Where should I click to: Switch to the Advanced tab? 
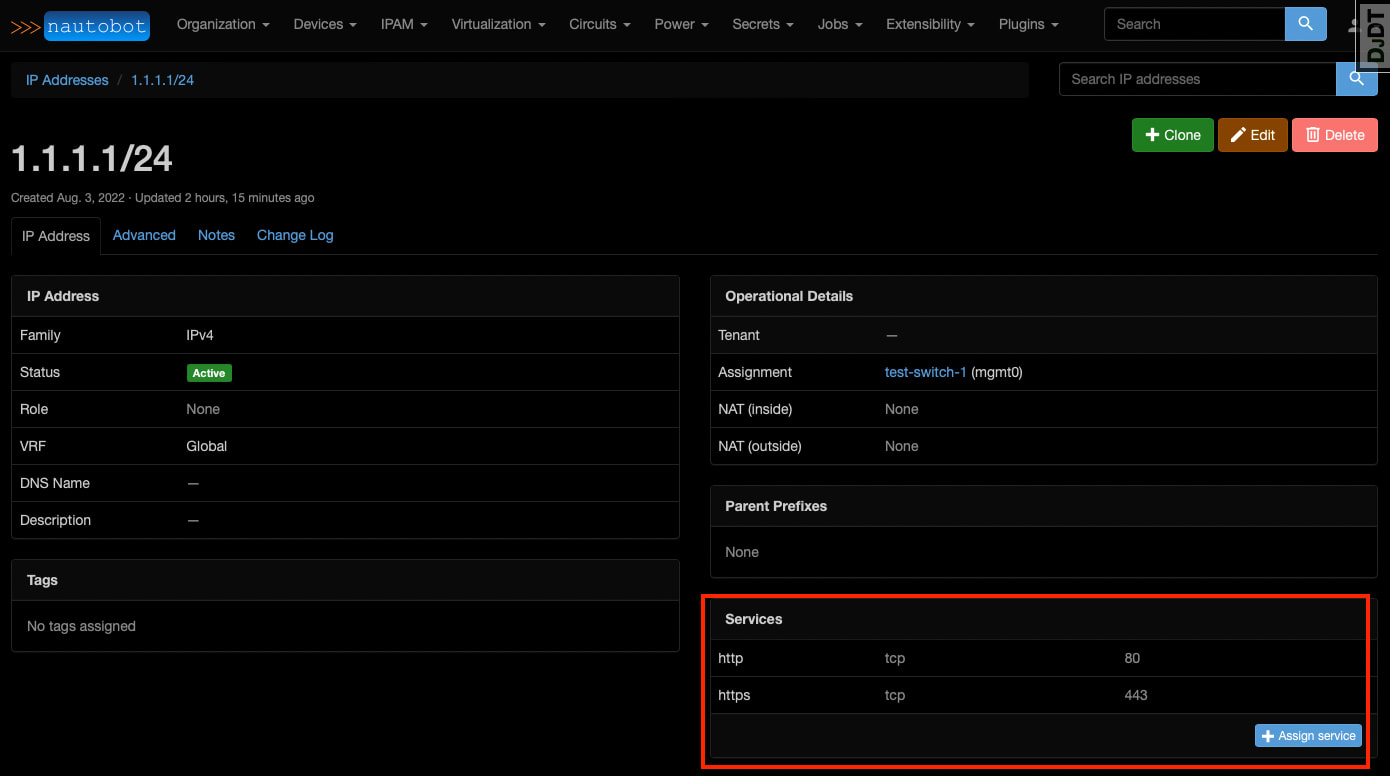144,235
